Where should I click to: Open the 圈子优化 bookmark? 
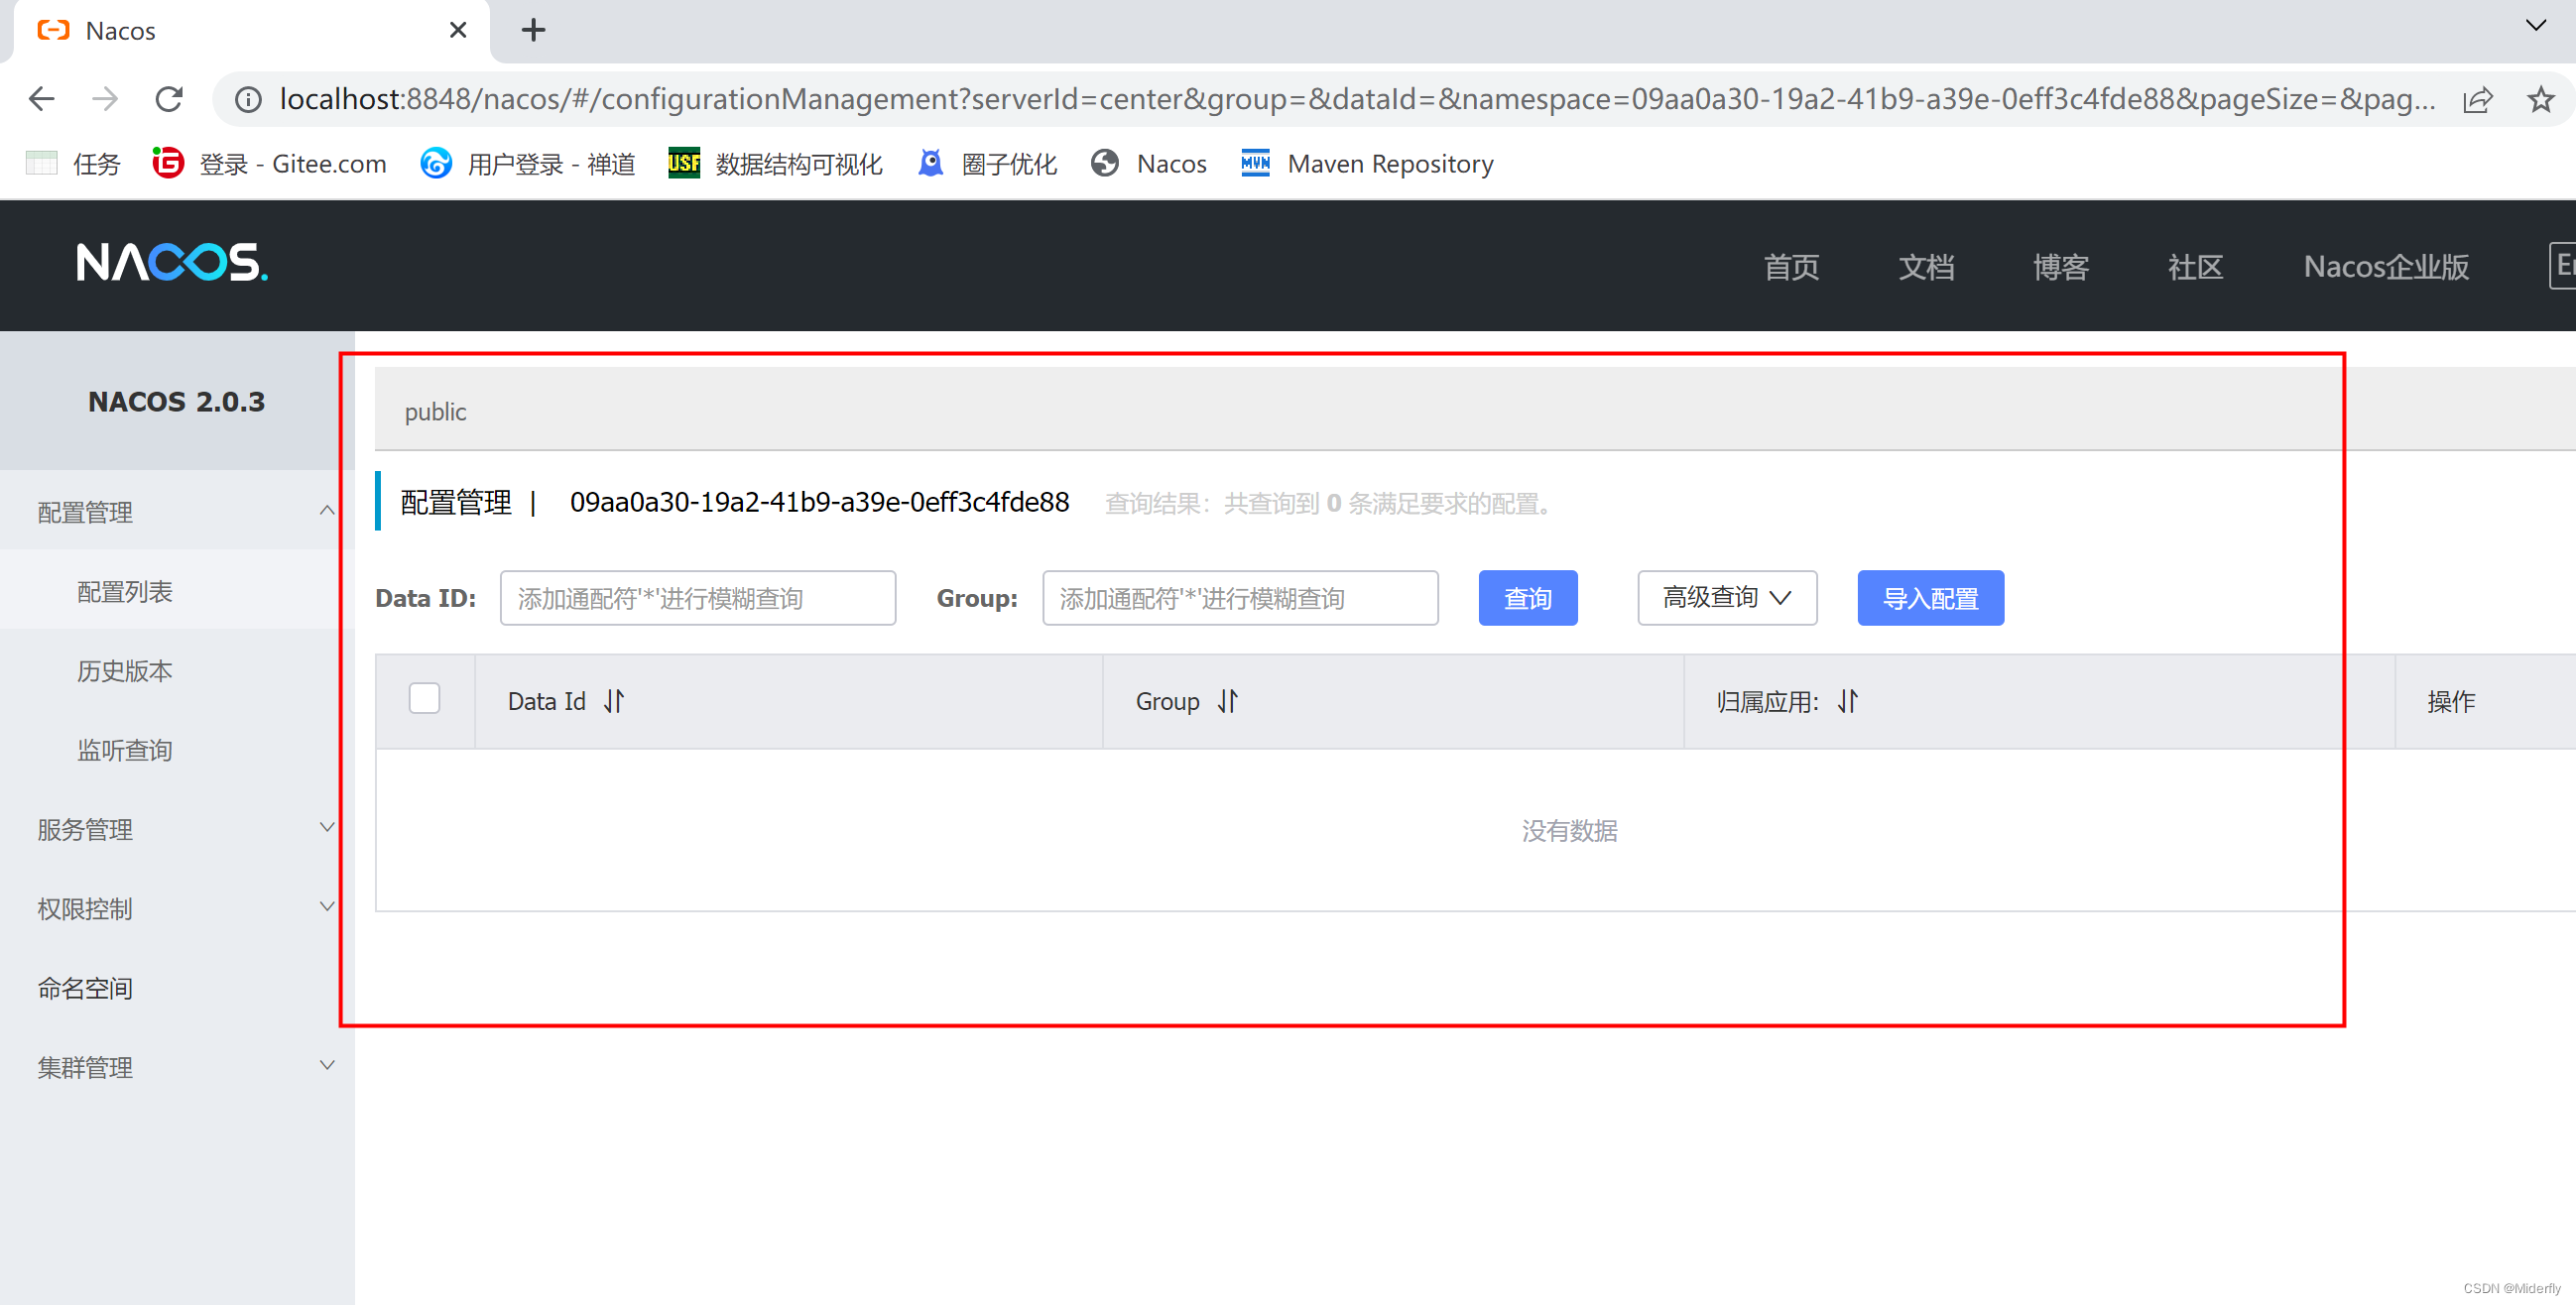[x=987, y=163]
